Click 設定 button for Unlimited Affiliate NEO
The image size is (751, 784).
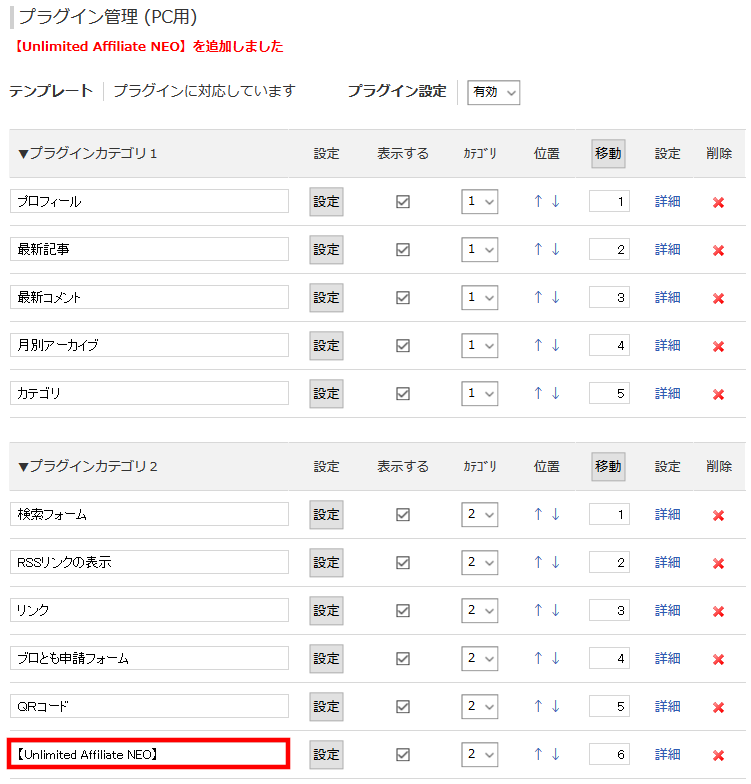[x=326, y=754]
